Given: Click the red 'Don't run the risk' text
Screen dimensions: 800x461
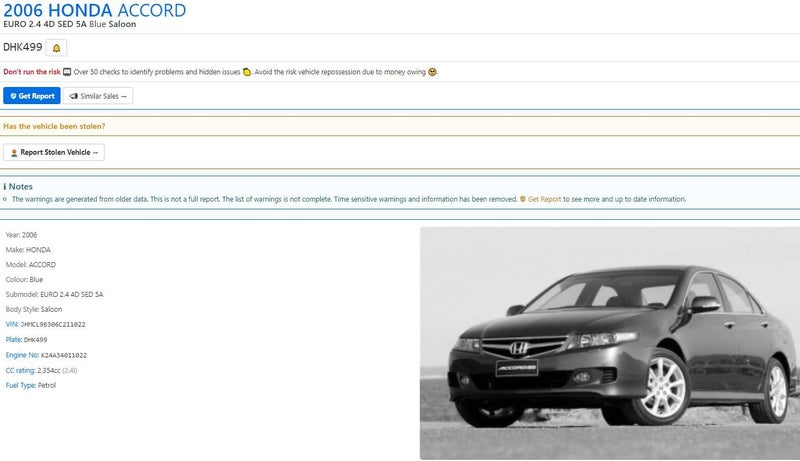Looking at the screenshot, I should point(32,72).
